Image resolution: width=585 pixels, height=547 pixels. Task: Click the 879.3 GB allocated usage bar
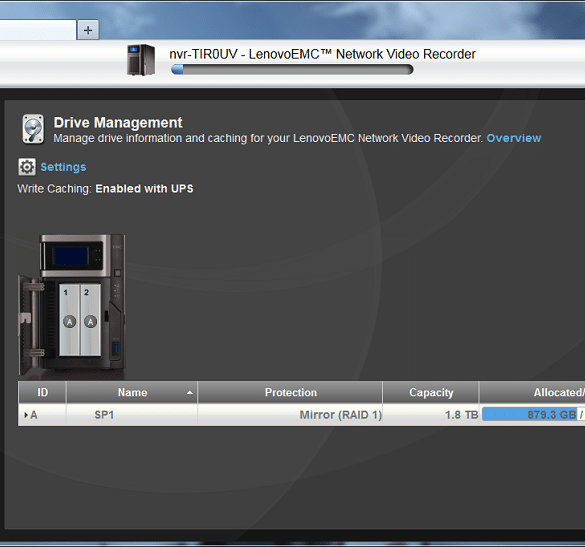533,414
